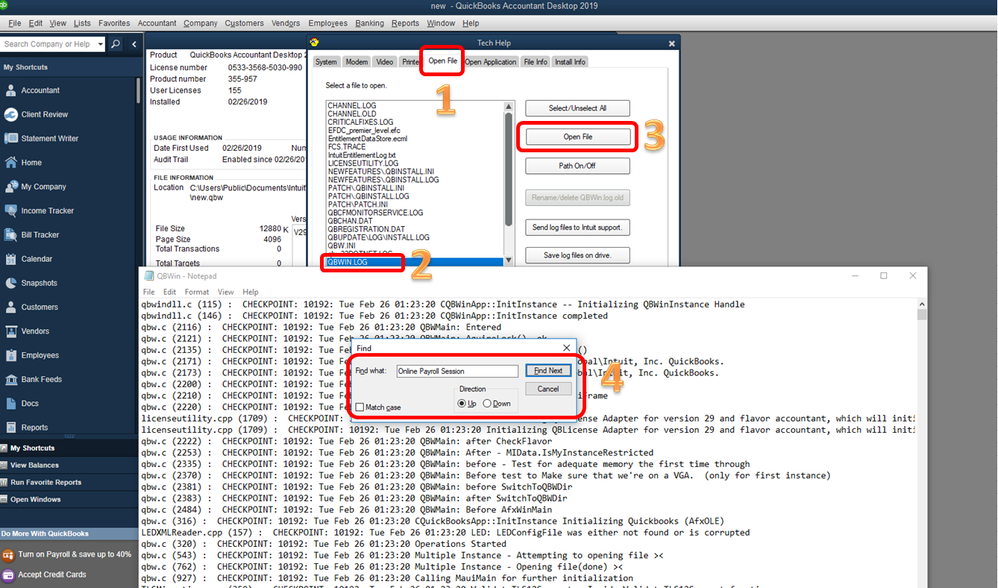Open the Employees sidebar icon

[x=11, y=355]
